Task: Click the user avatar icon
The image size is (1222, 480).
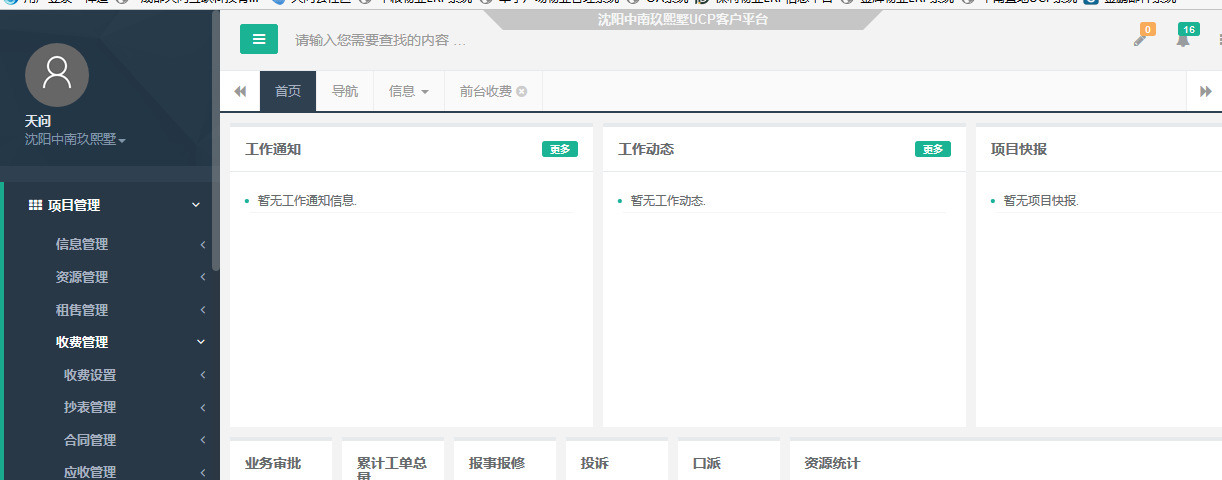Action: pyautogui.click(x=57, y=75)
